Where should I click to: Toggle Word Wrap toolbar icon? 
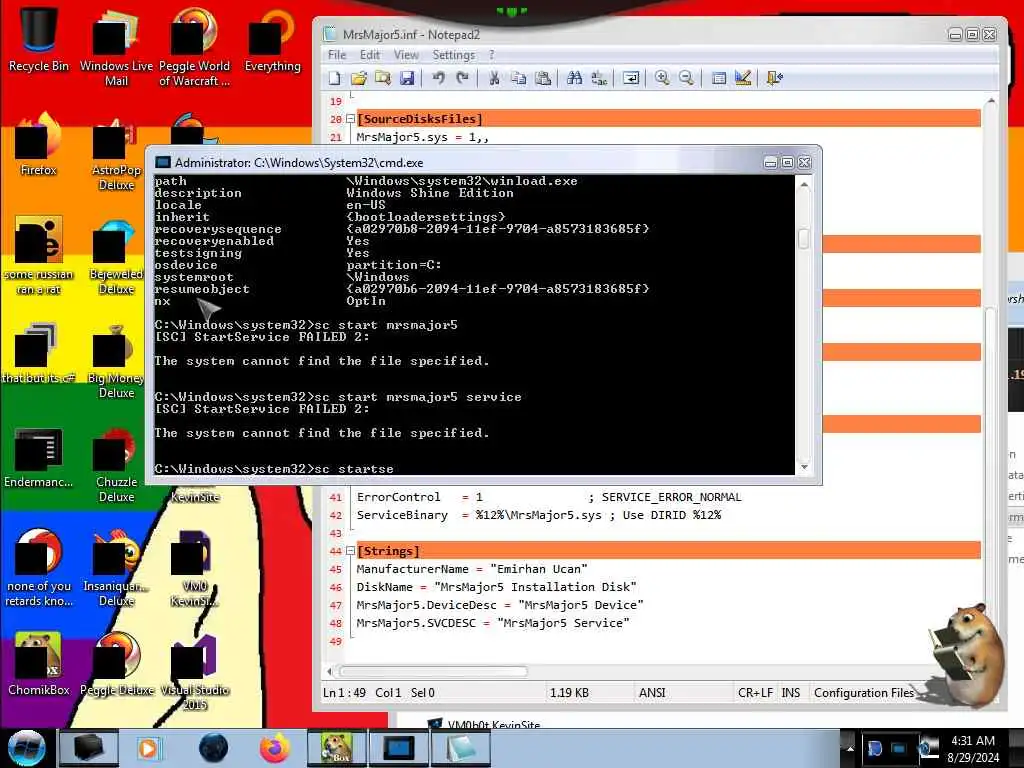[x=631, y=78]
